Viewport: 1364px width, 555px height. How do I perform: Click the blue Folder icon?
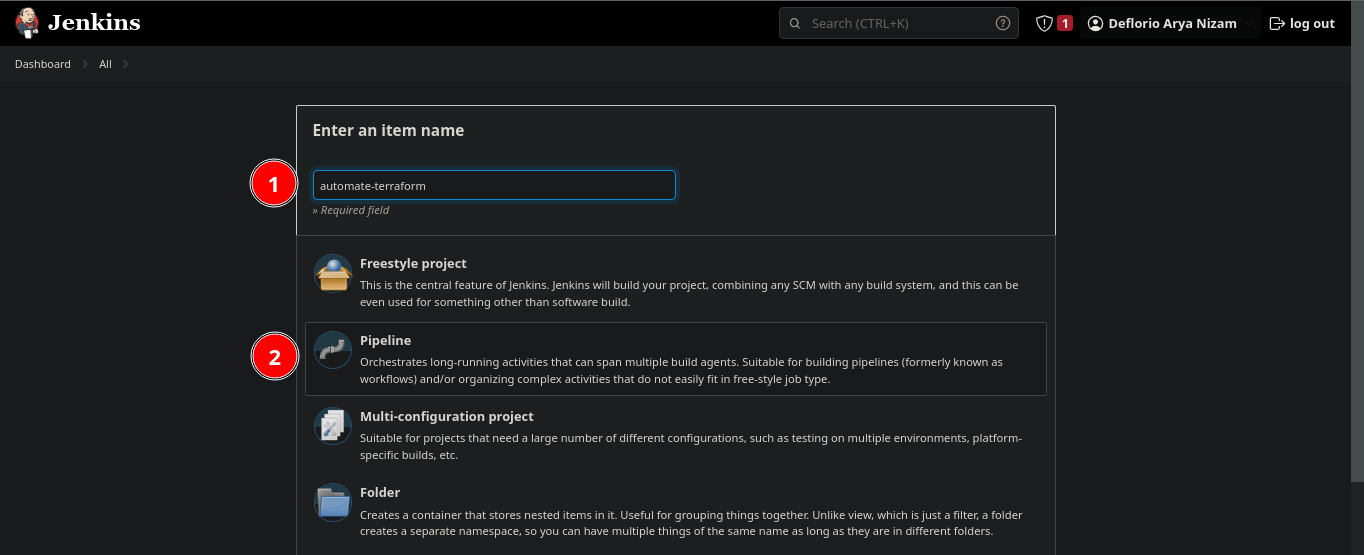click(x=333, y=501)
